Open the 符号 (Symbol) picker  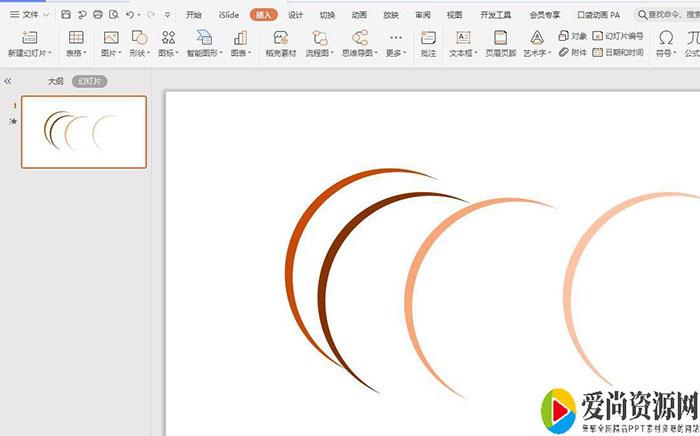pos(665,38)
